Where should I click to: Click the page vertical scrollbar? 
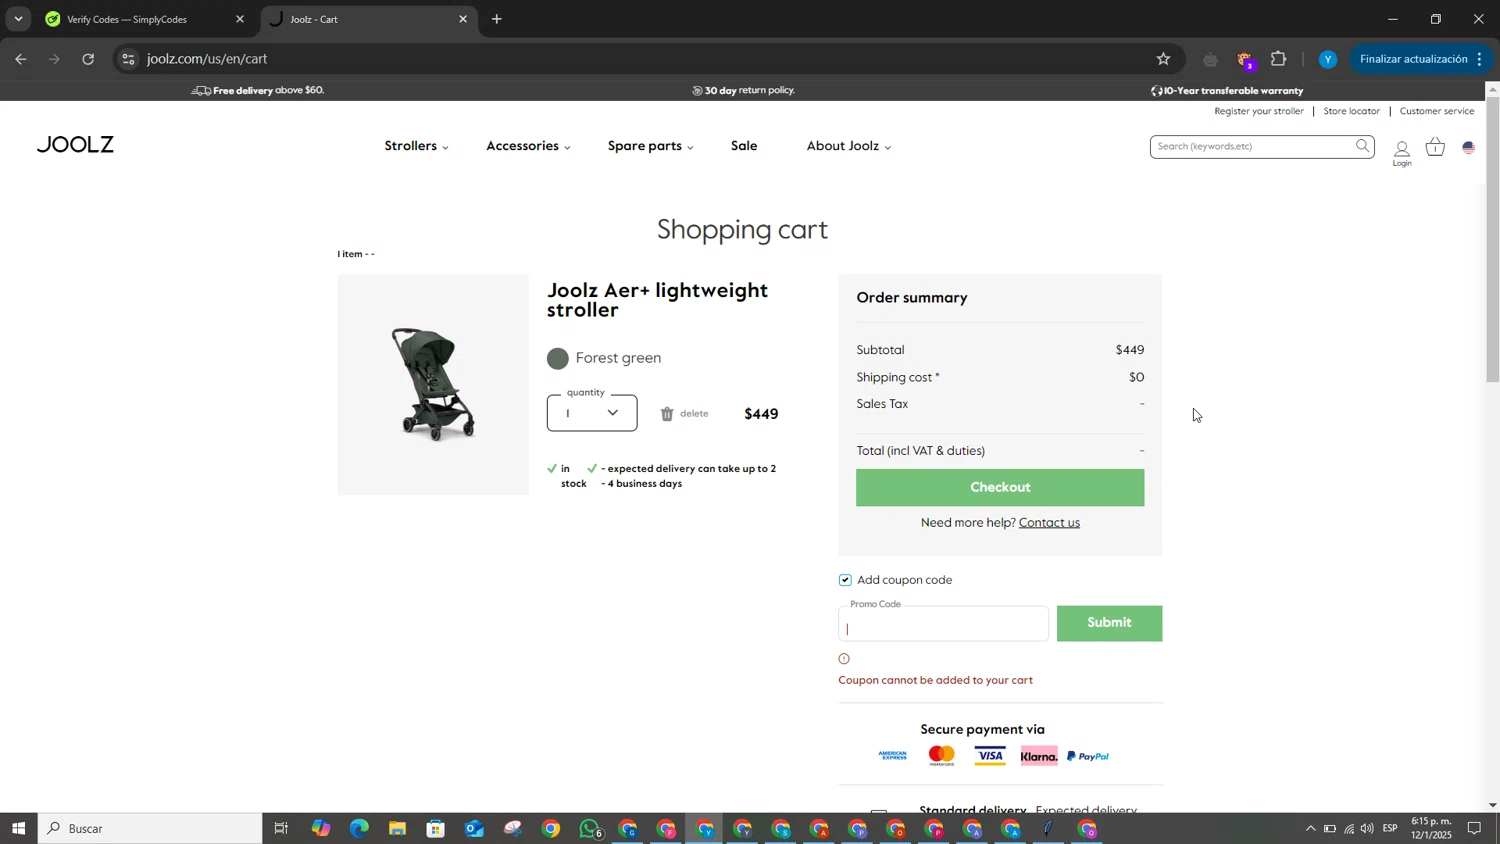click(1492, 240)
